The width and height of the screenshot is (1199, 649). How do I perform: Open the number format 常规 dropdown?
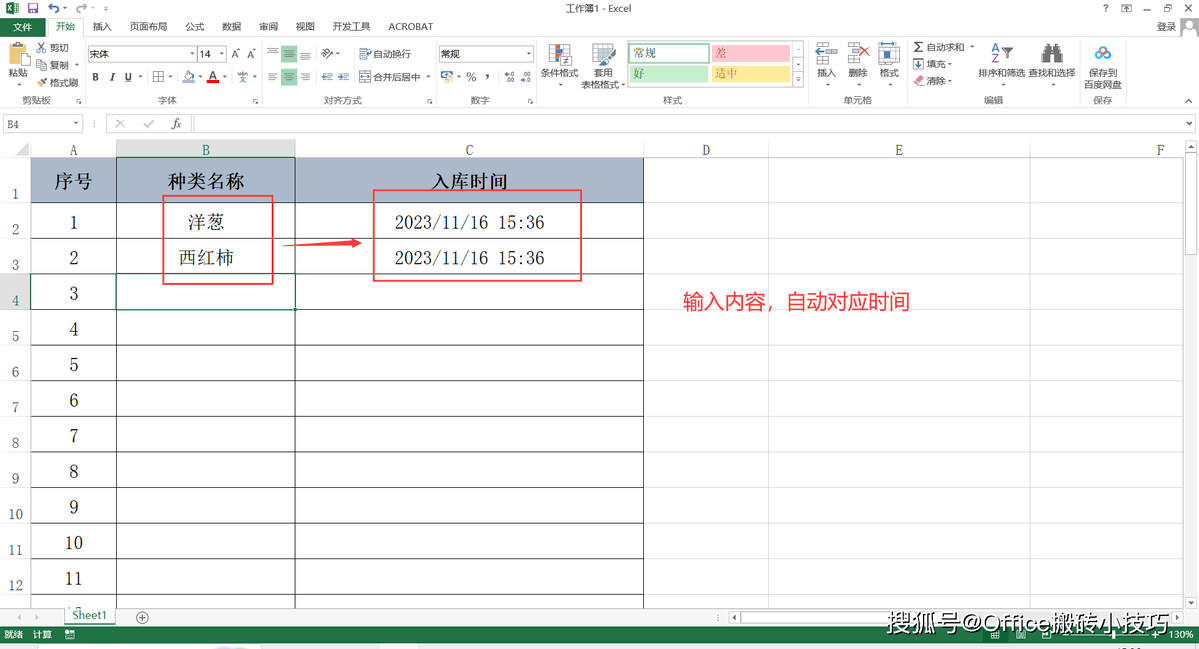[x=528, y=54]
